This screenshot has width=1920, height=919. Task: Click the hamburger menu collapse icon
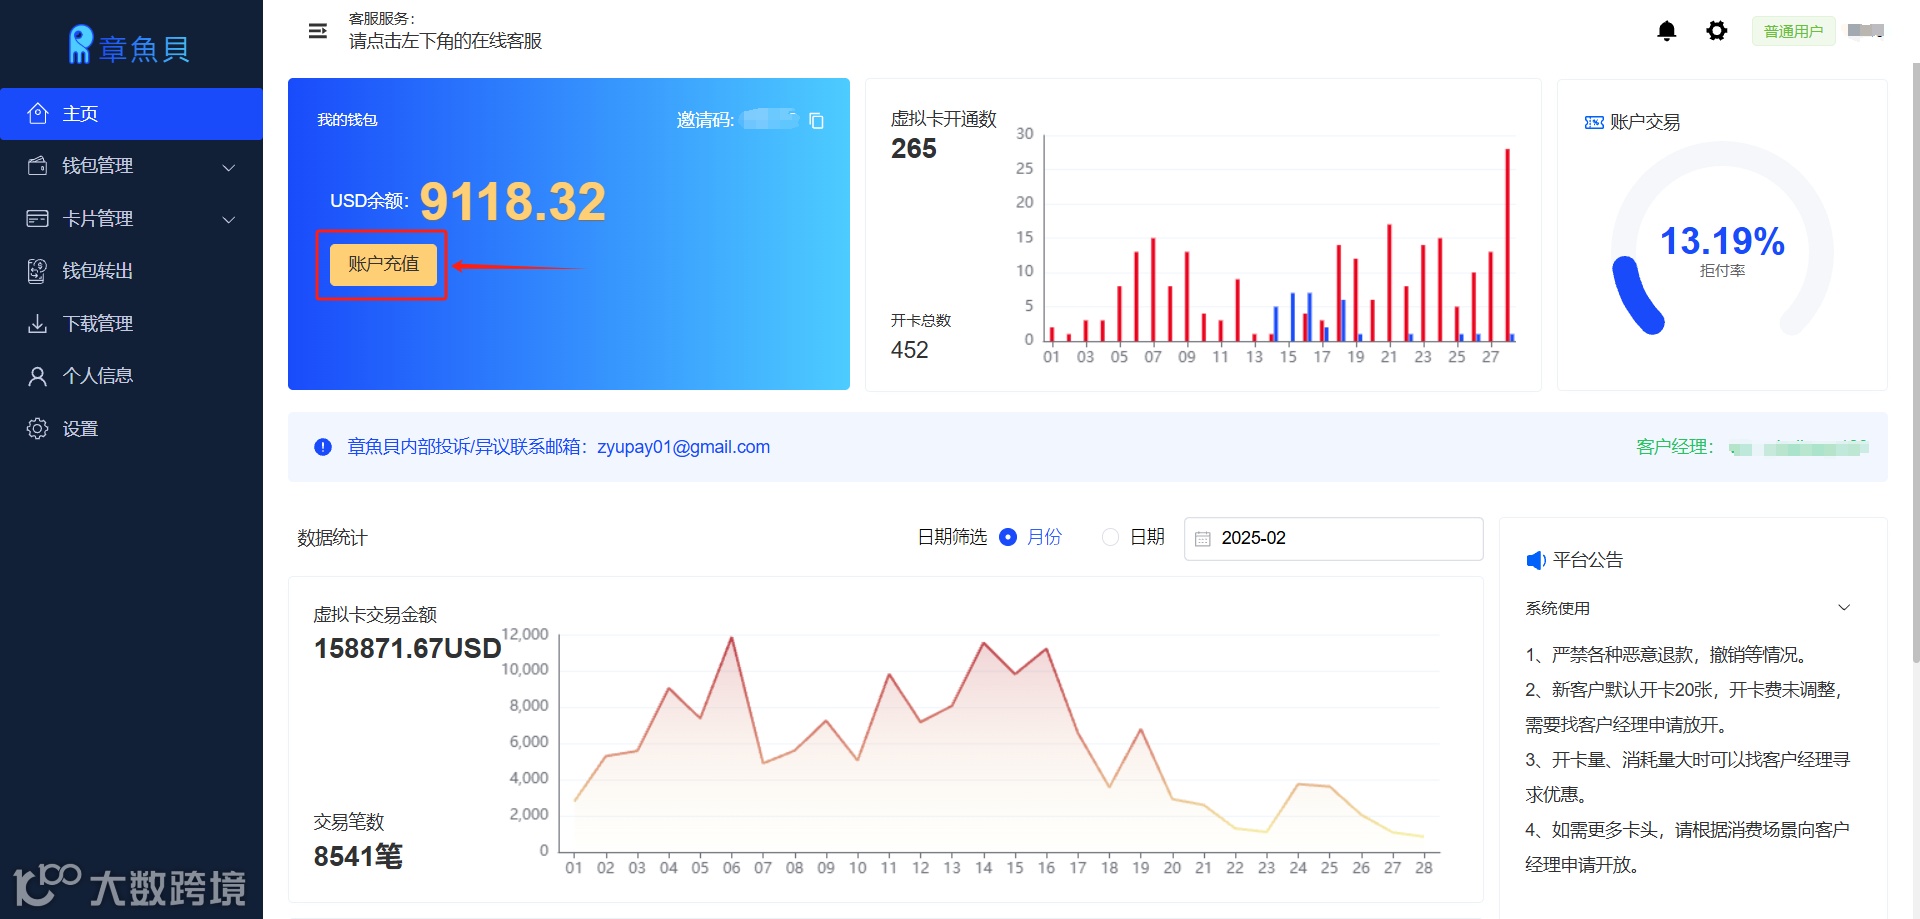click(x=318, y=31)
